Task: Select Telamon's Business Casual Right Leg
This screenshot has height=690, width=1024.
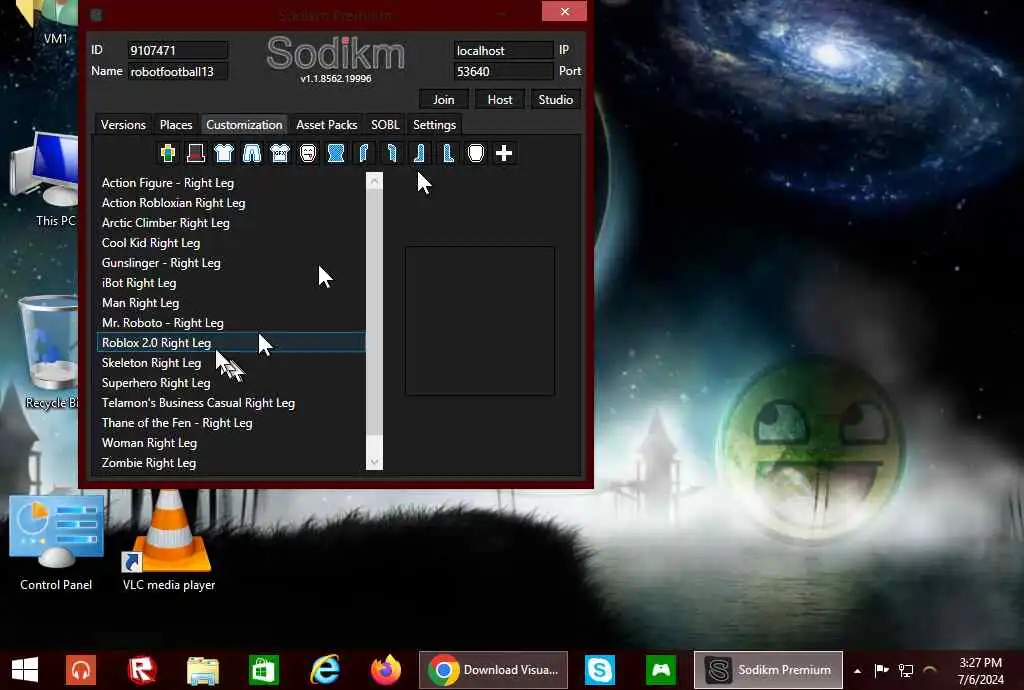Action: click(x=231, y=403)
